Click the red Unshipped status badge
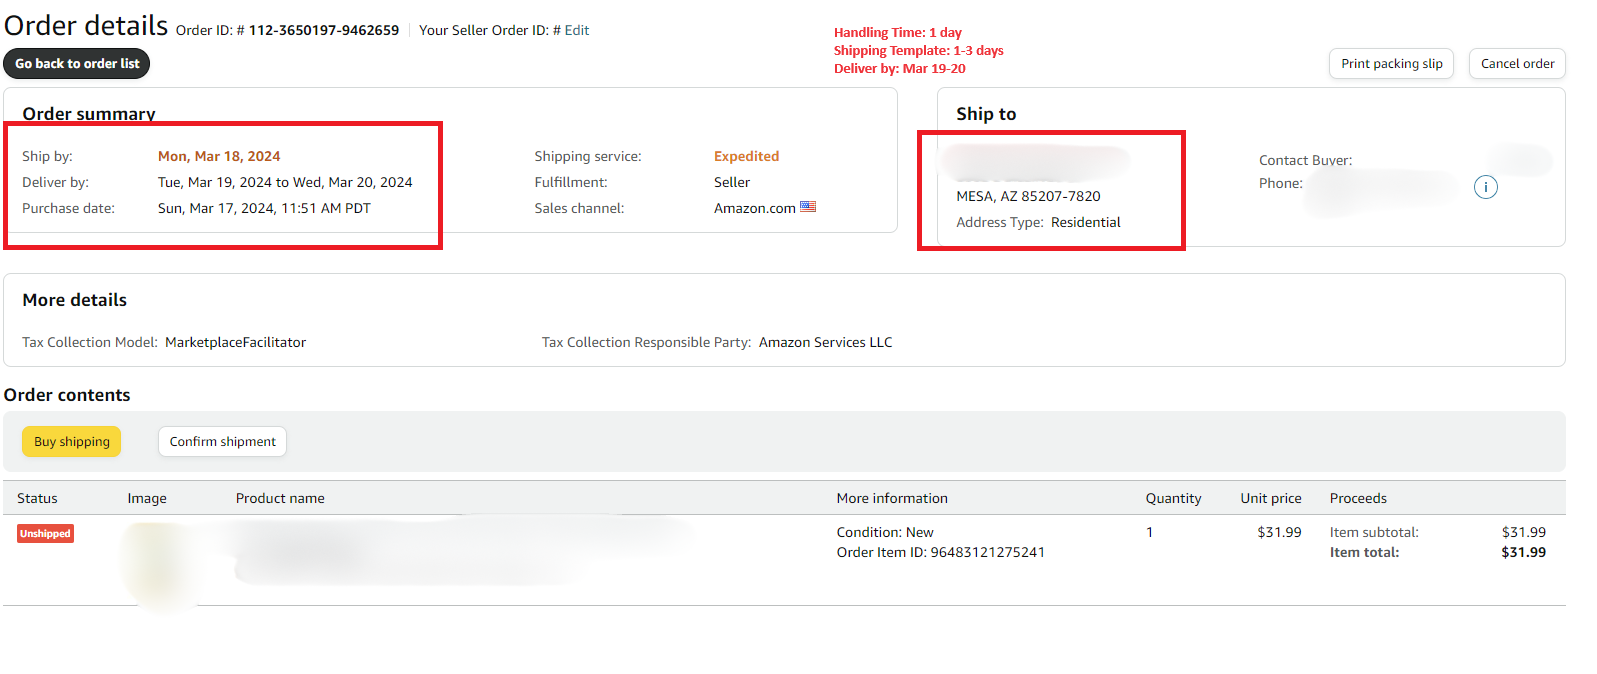Image resolution: width=1597 pixels, height=674 pixels. pyautogui.click(x=45, y=534)
